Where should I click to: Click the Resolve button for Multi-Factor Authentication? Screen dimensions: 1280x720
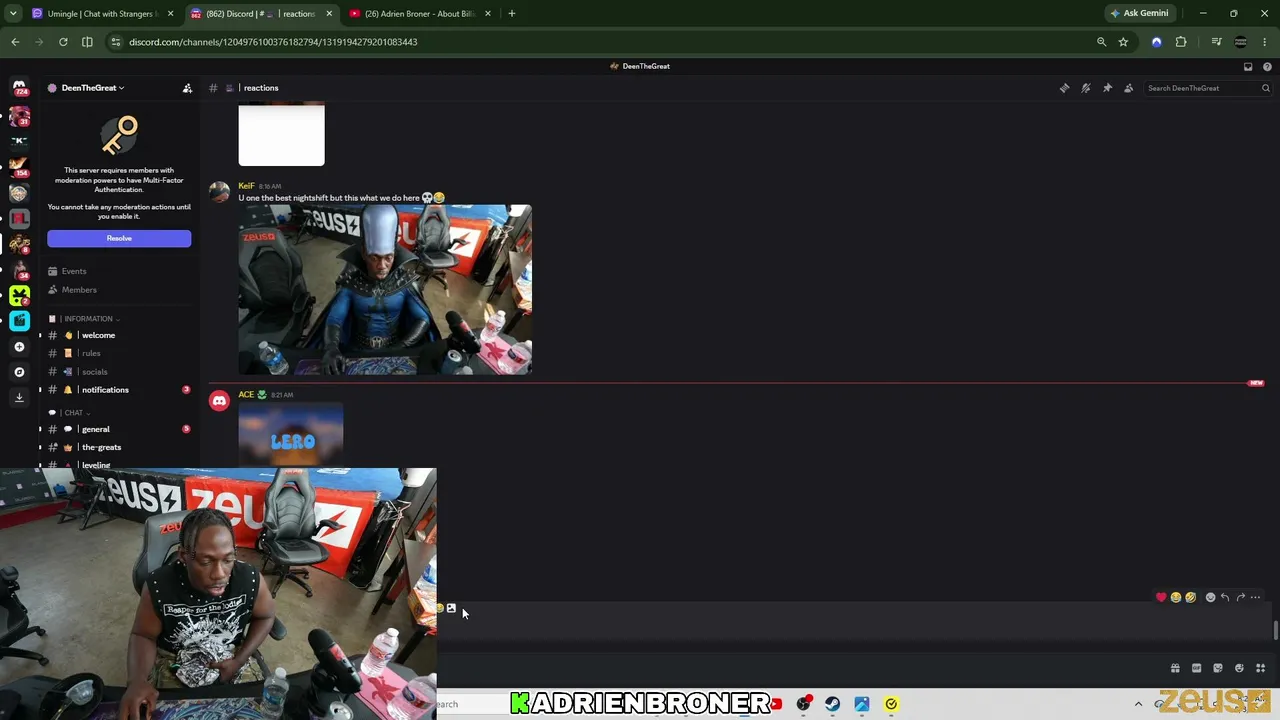[x=119, y=238]
